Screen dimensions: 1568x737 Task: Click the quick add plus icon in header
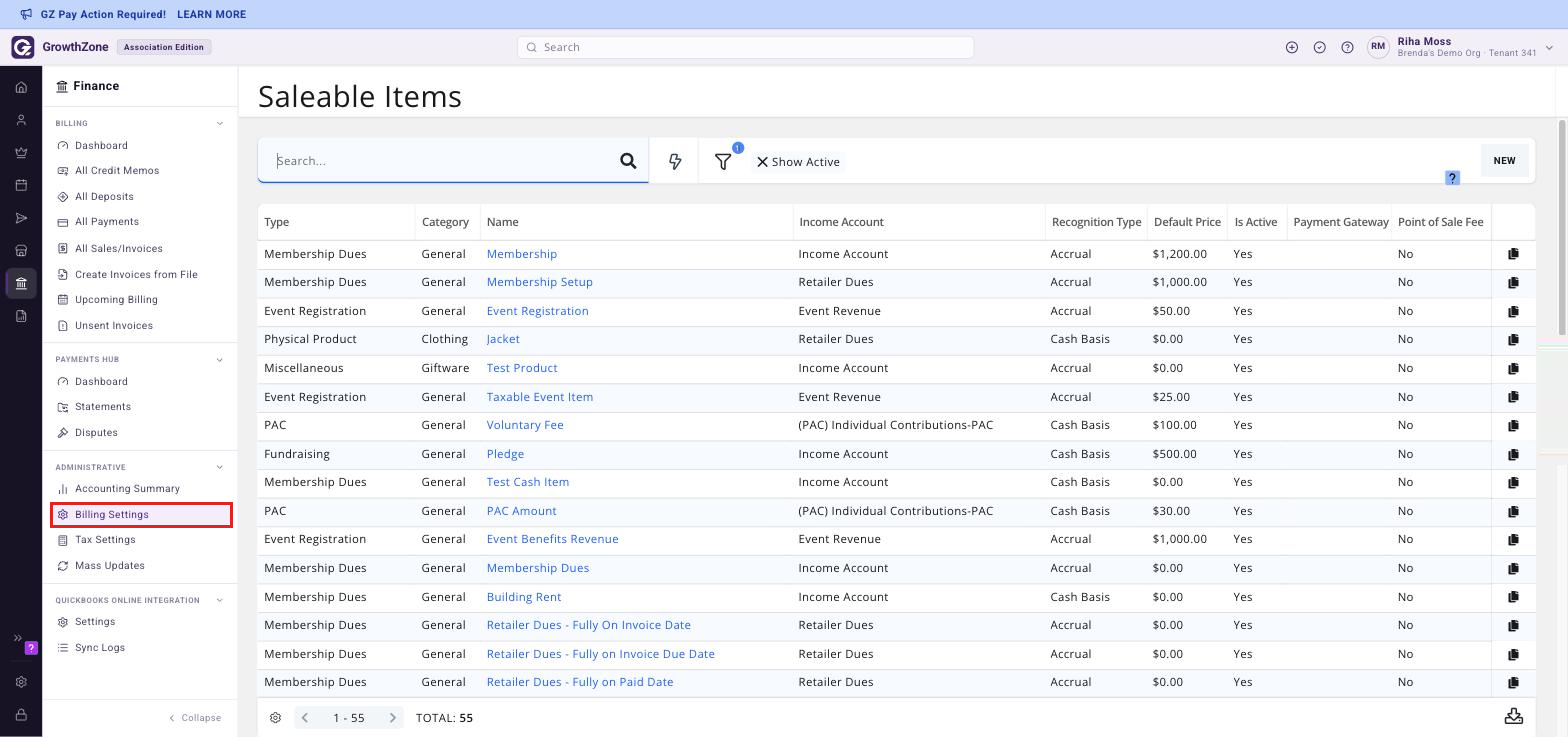pos(1292,47)
